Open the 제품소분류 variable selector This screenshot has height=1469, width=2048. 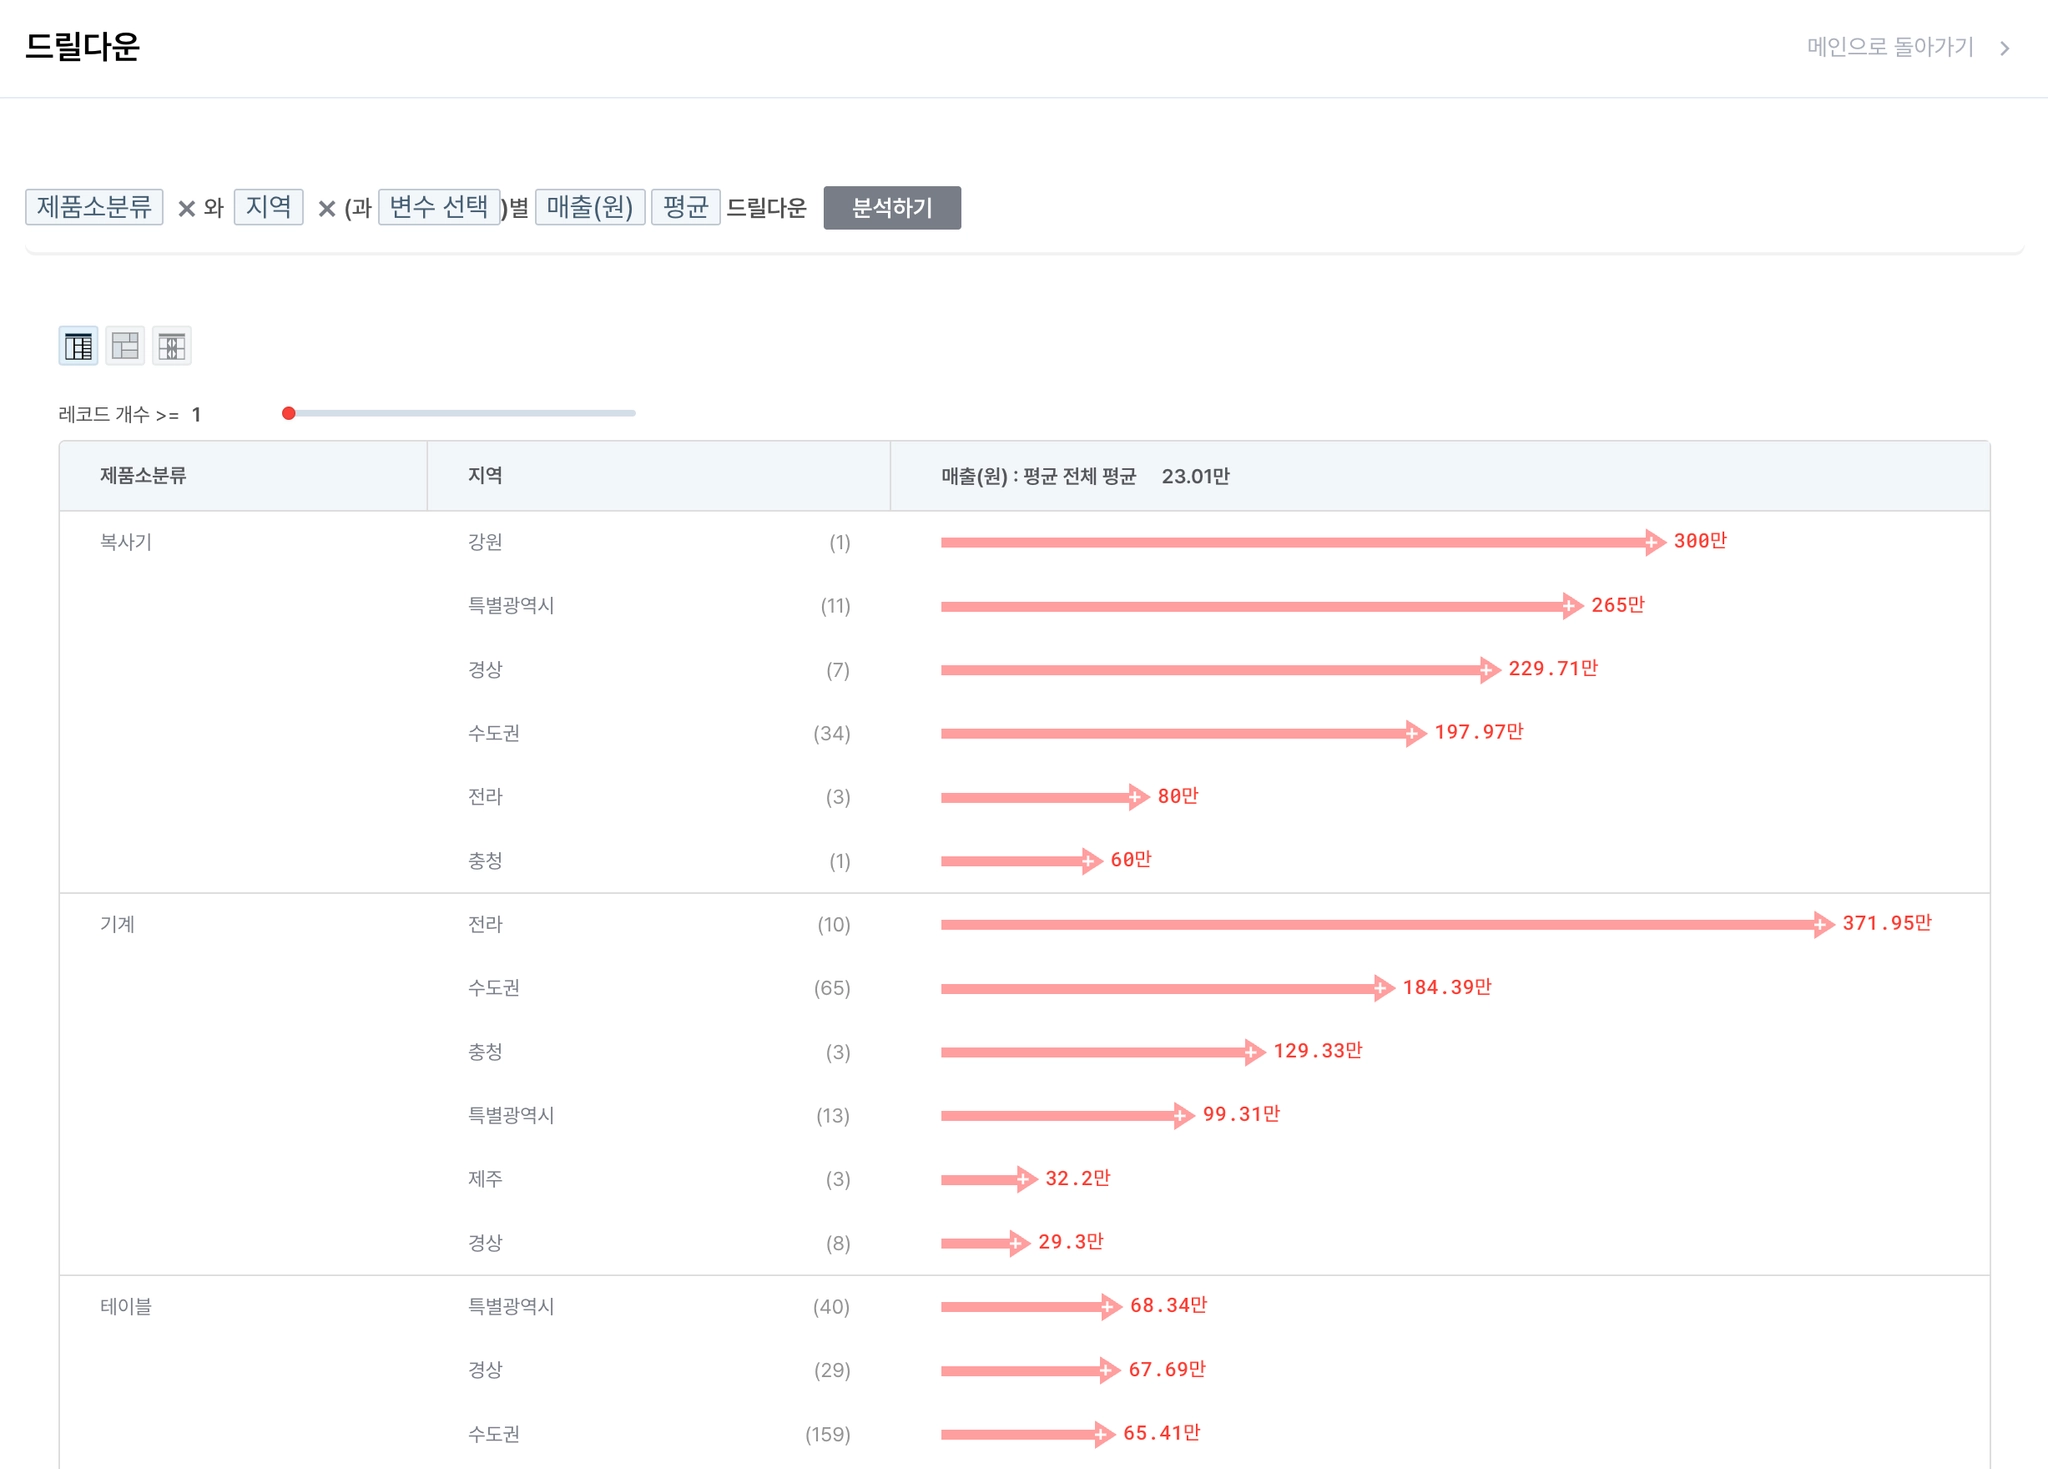point(94,207)
